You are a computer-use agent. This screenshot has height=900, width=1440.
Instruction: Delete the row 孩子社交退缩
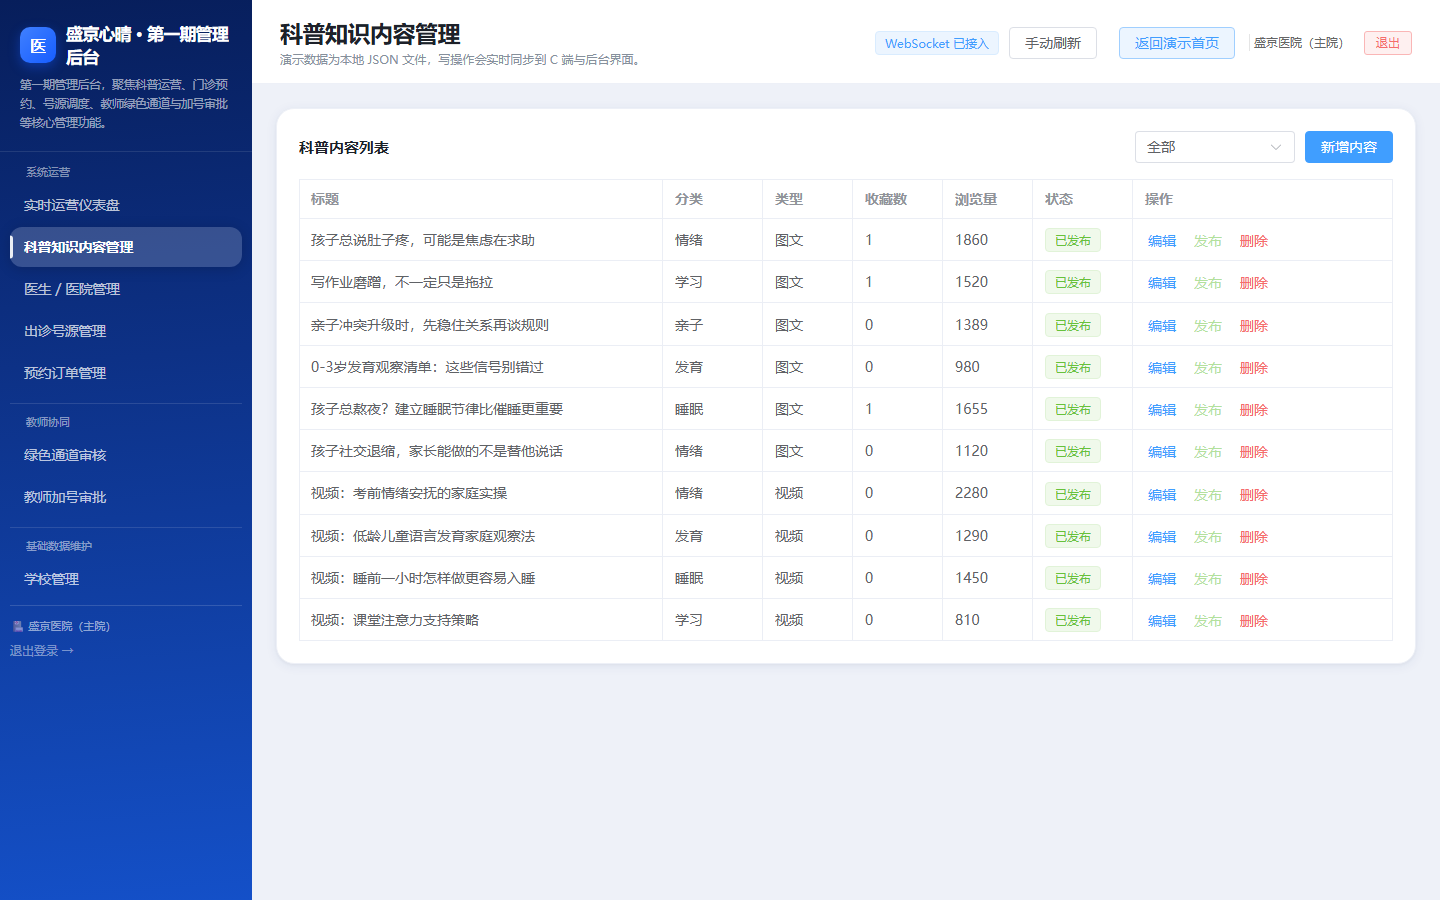pos(1253,452)
